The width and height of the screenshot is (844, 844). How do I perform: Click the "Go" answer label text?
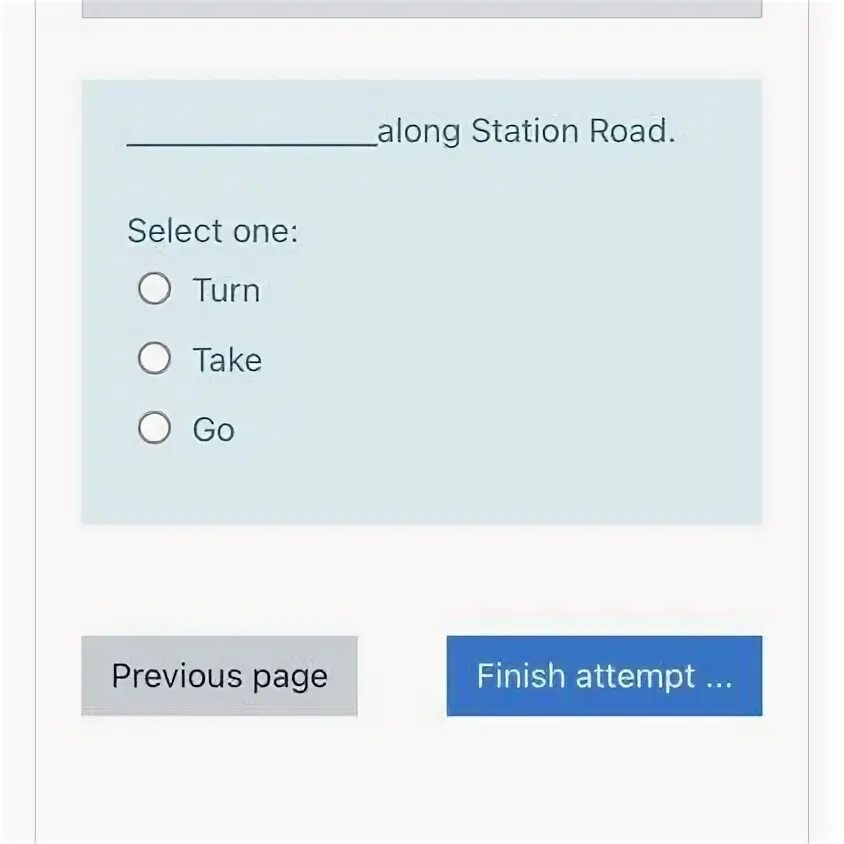(x=214, y=430)
